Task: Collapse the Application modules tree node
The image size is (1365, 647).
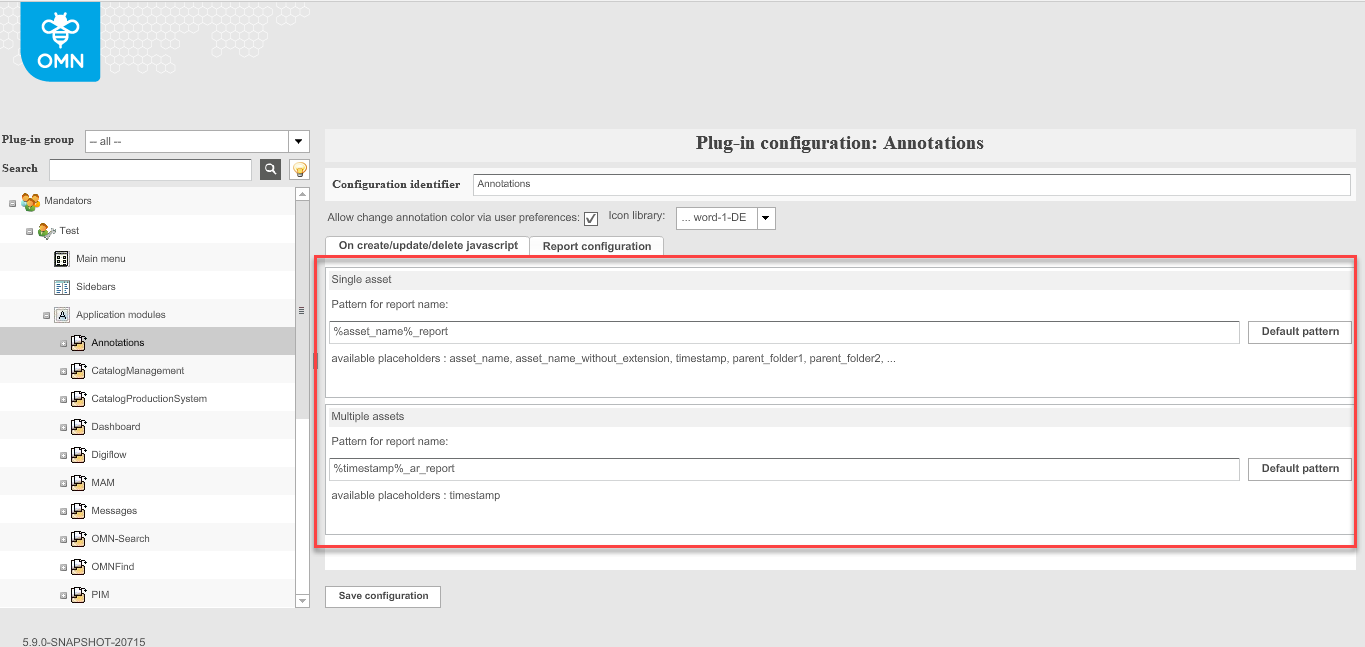Action: 46,314
